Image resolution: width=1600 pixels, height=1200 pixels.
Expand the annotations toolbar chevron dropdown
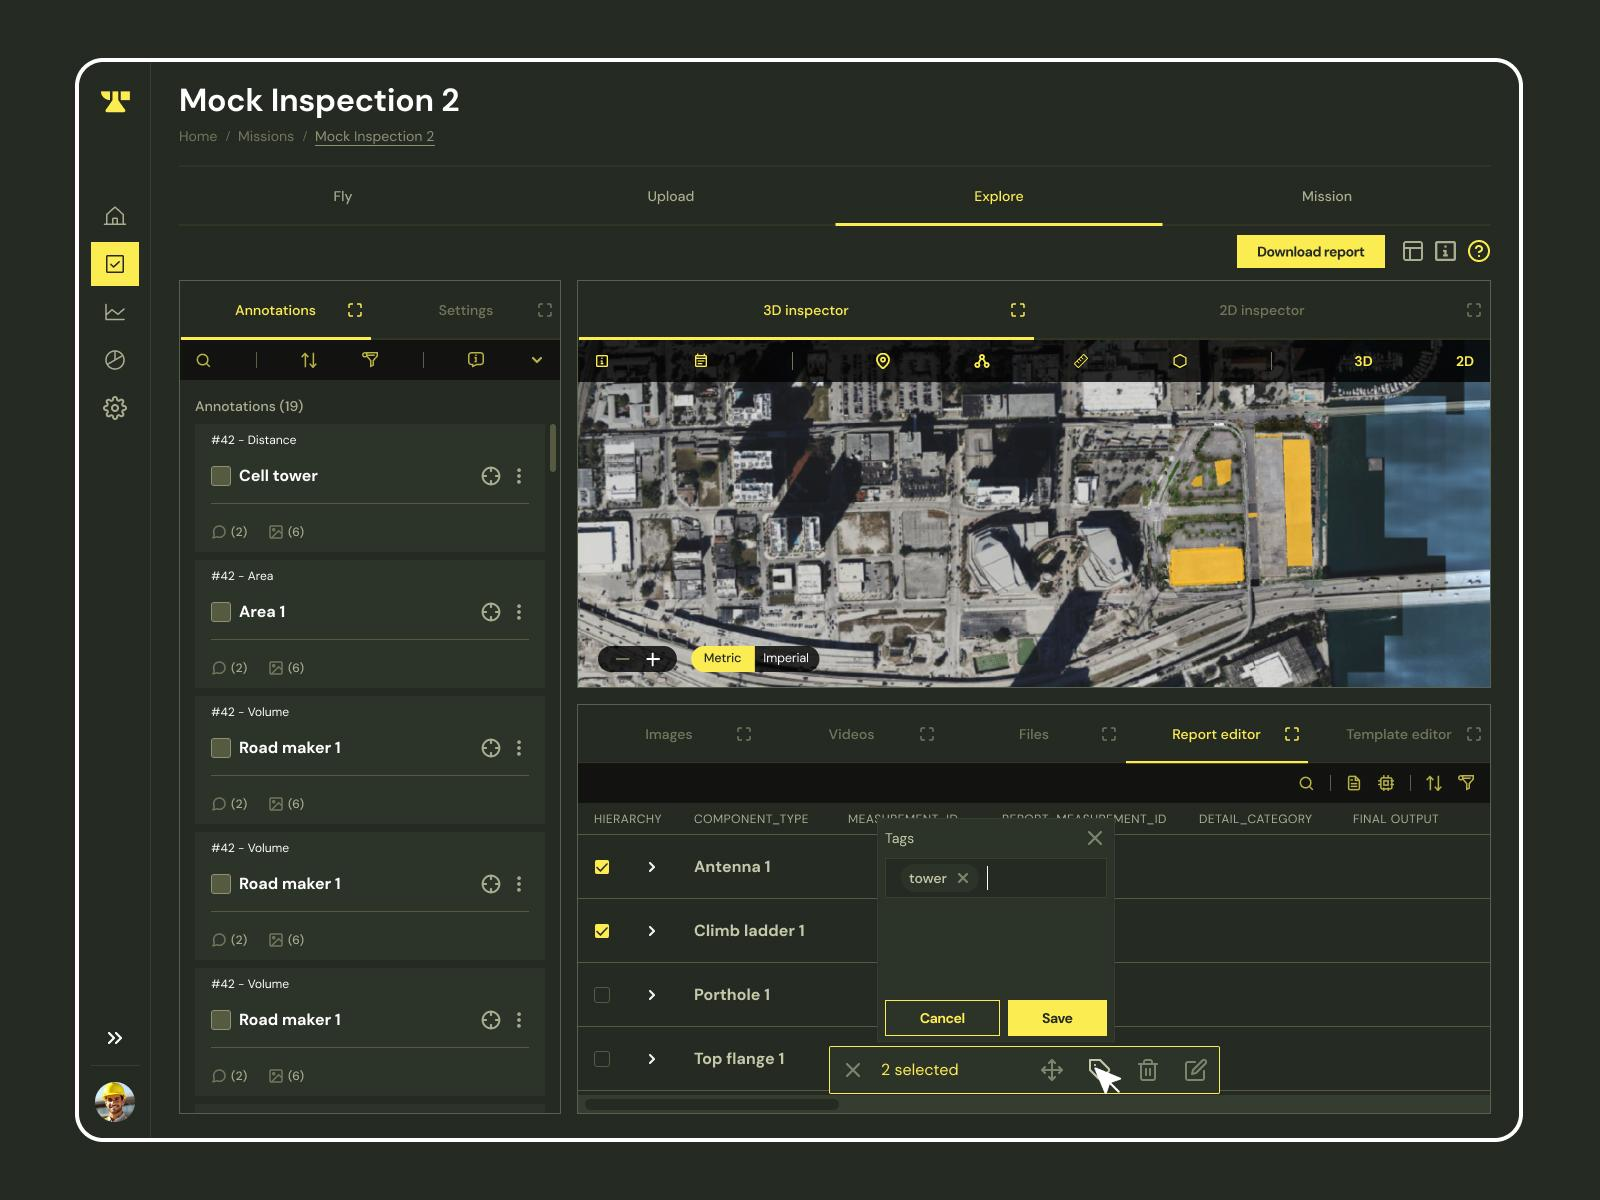pos(537,361)
